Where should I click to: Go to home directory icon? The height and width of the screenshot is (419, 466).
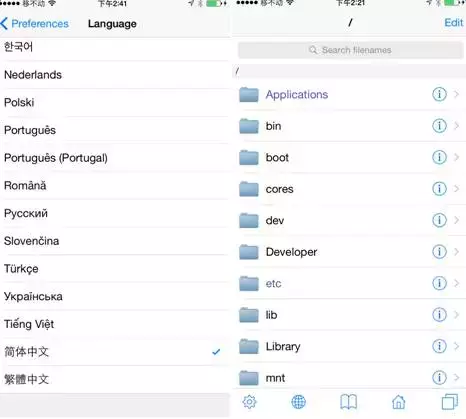398,402
